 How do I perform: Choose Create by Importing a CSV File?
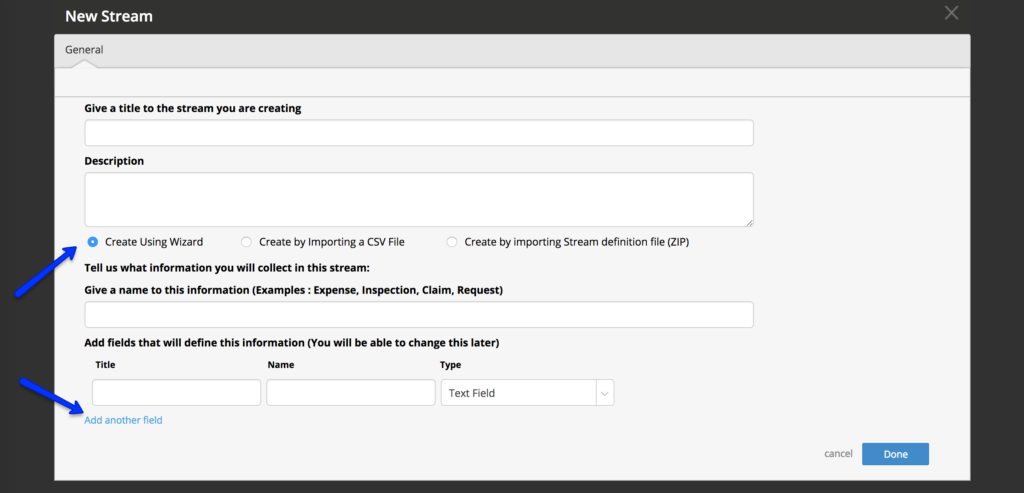click(247, 242)
